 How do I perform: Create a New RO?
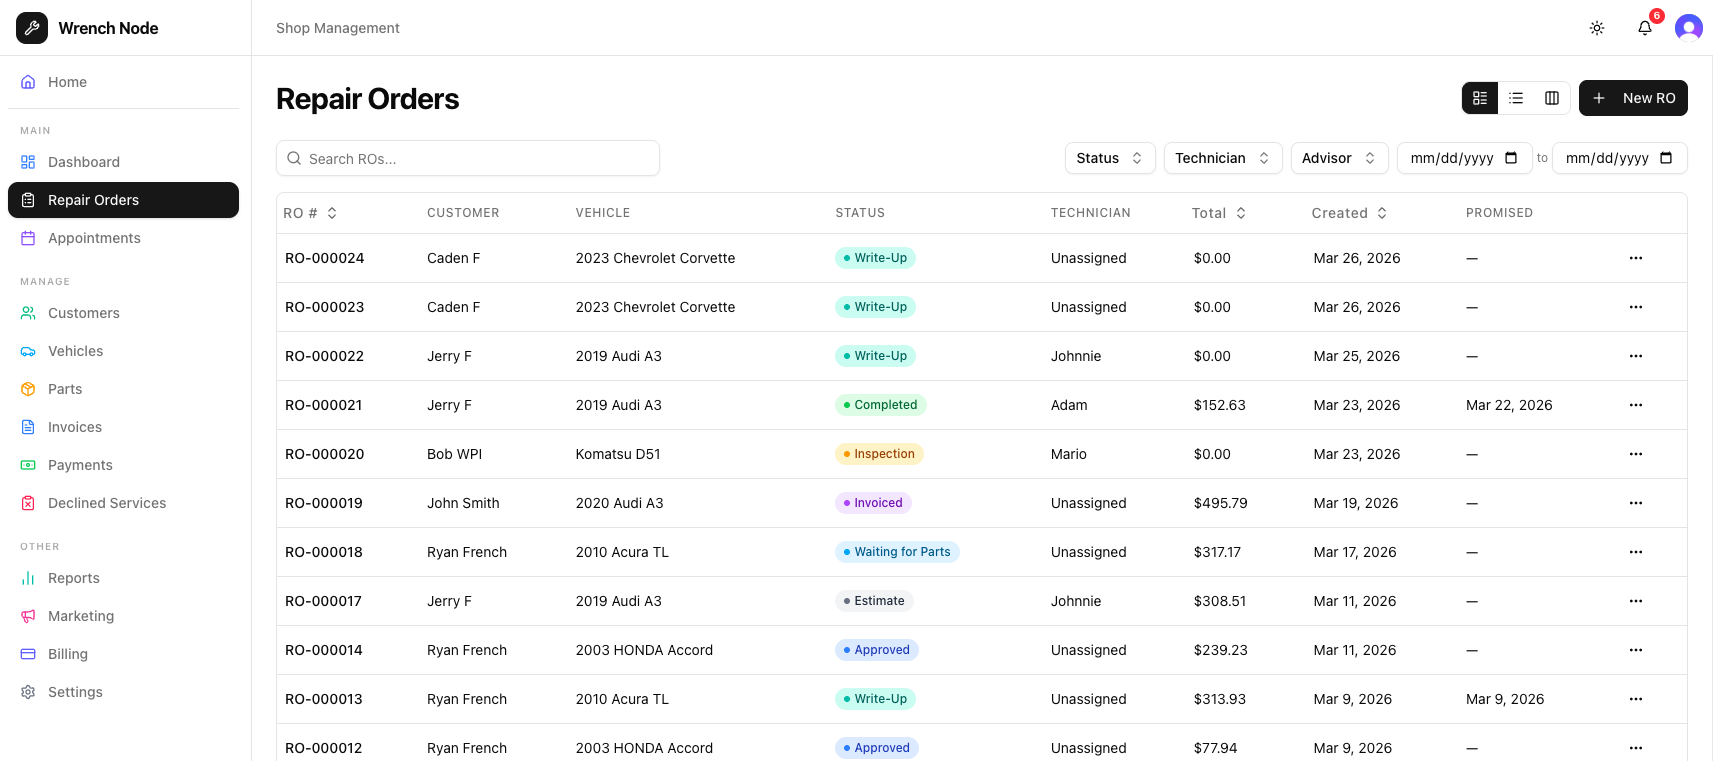tap(1633, 98)
